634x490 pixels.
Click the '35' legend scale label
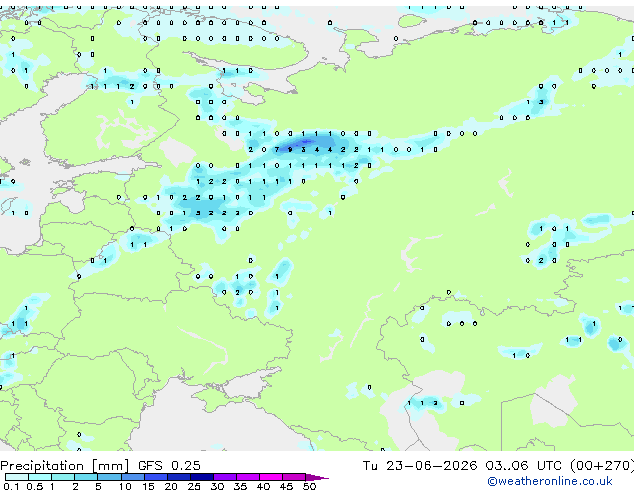pyautogui.click(x=240, y=486)
